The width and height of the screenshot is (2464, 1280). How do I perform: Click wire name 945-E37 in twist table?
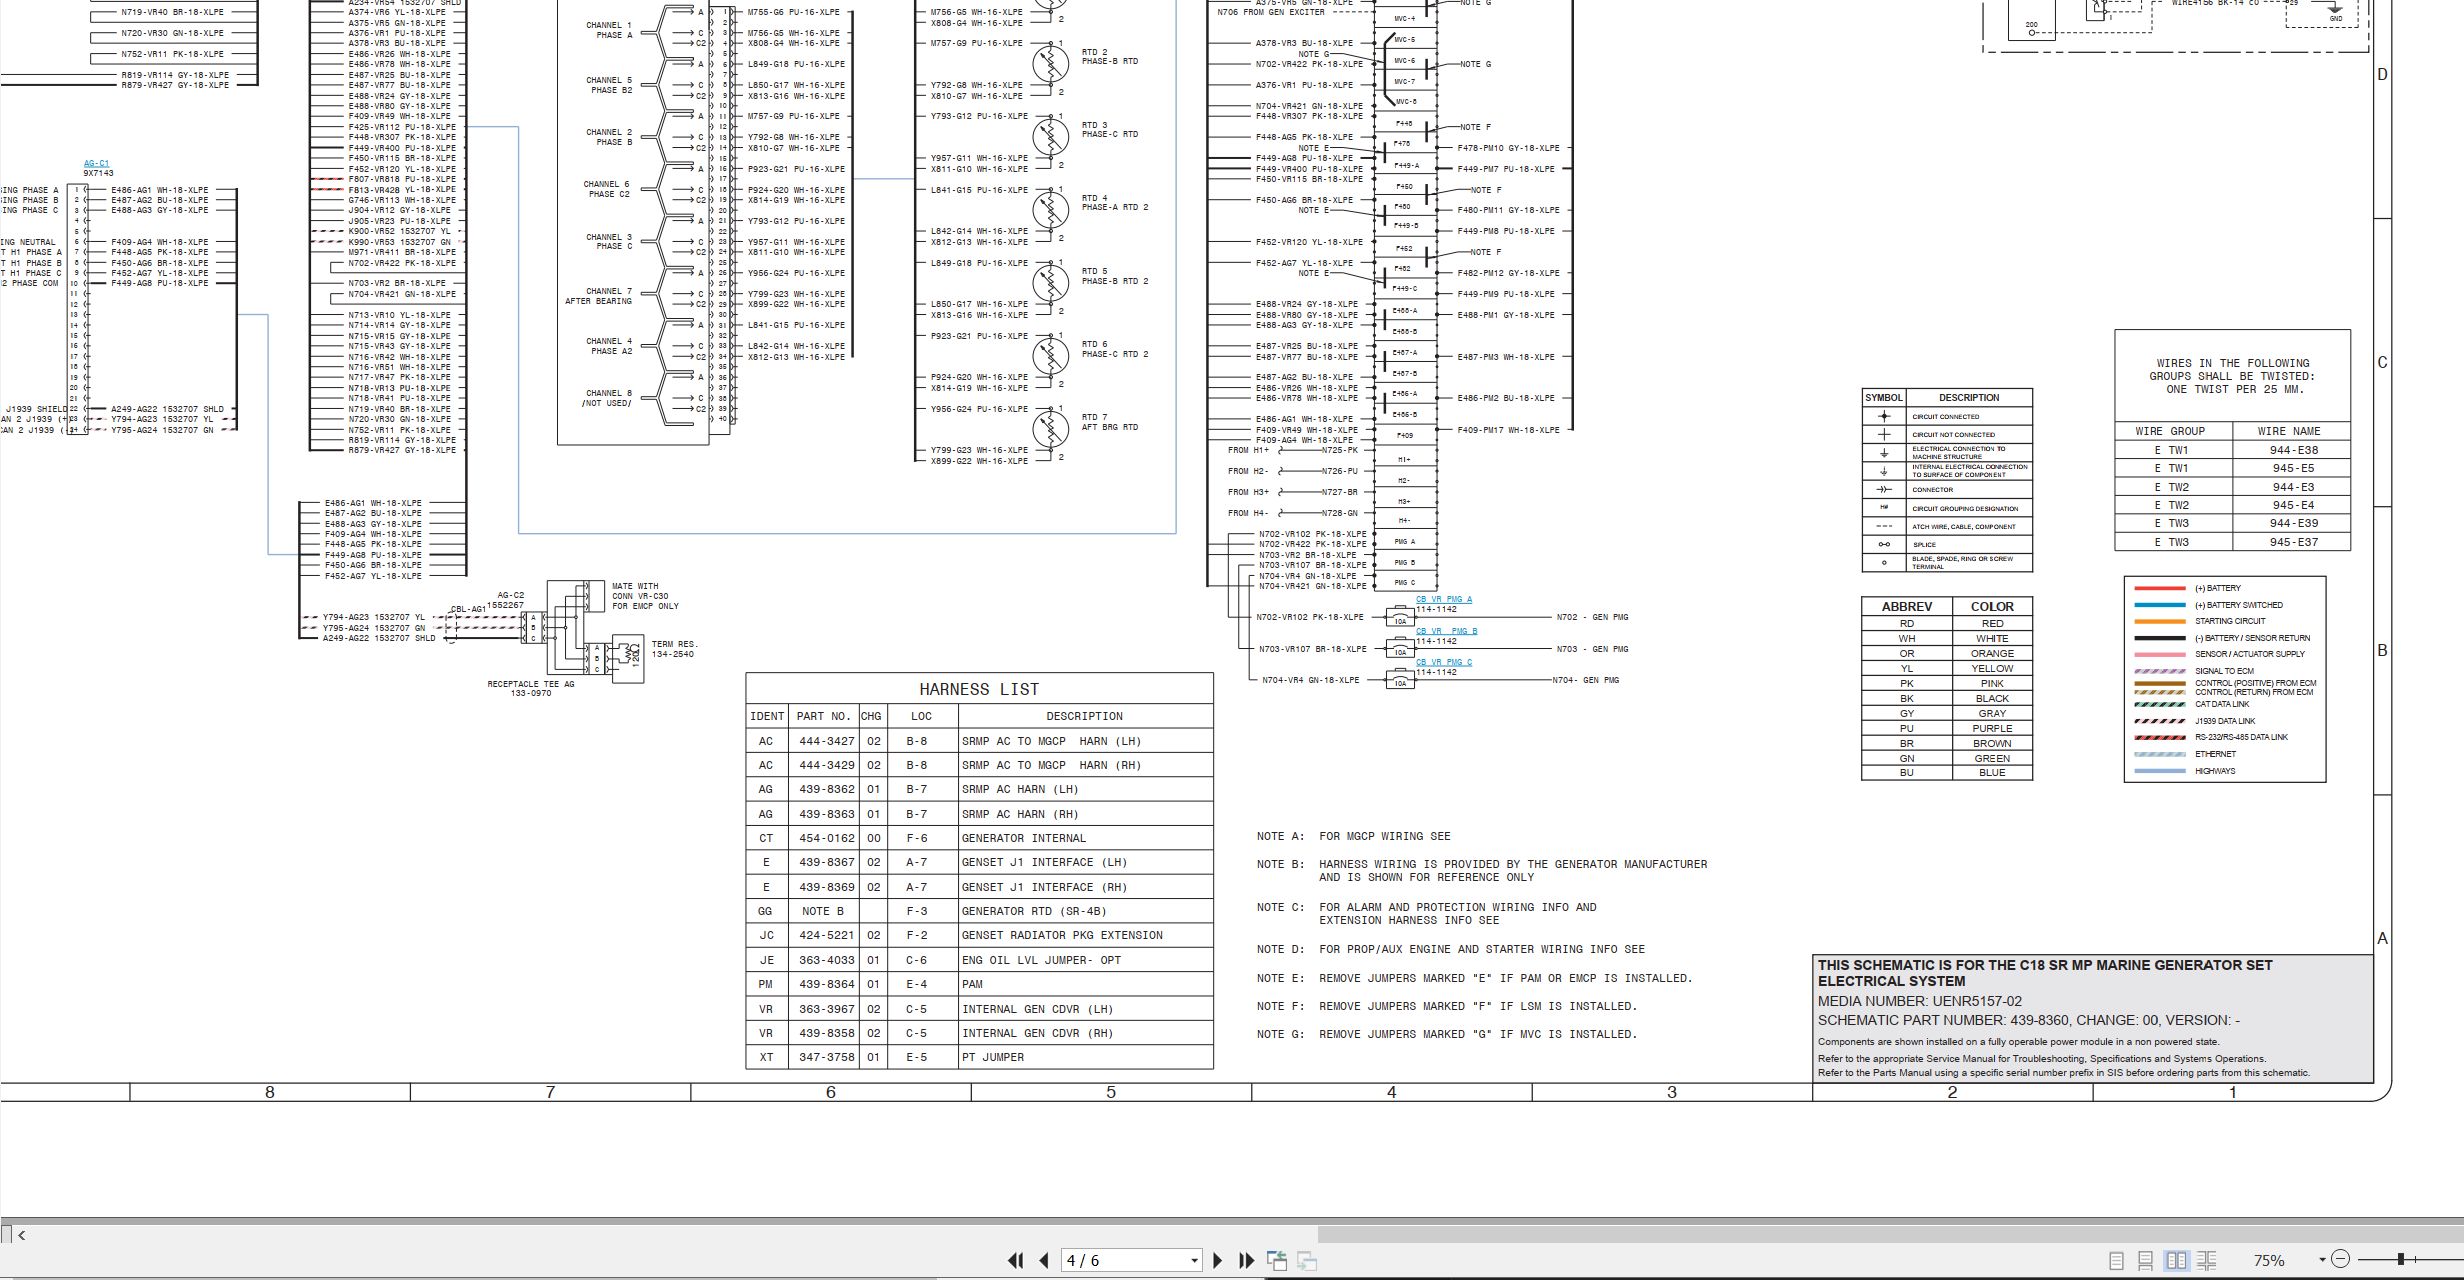(2293, 542)
